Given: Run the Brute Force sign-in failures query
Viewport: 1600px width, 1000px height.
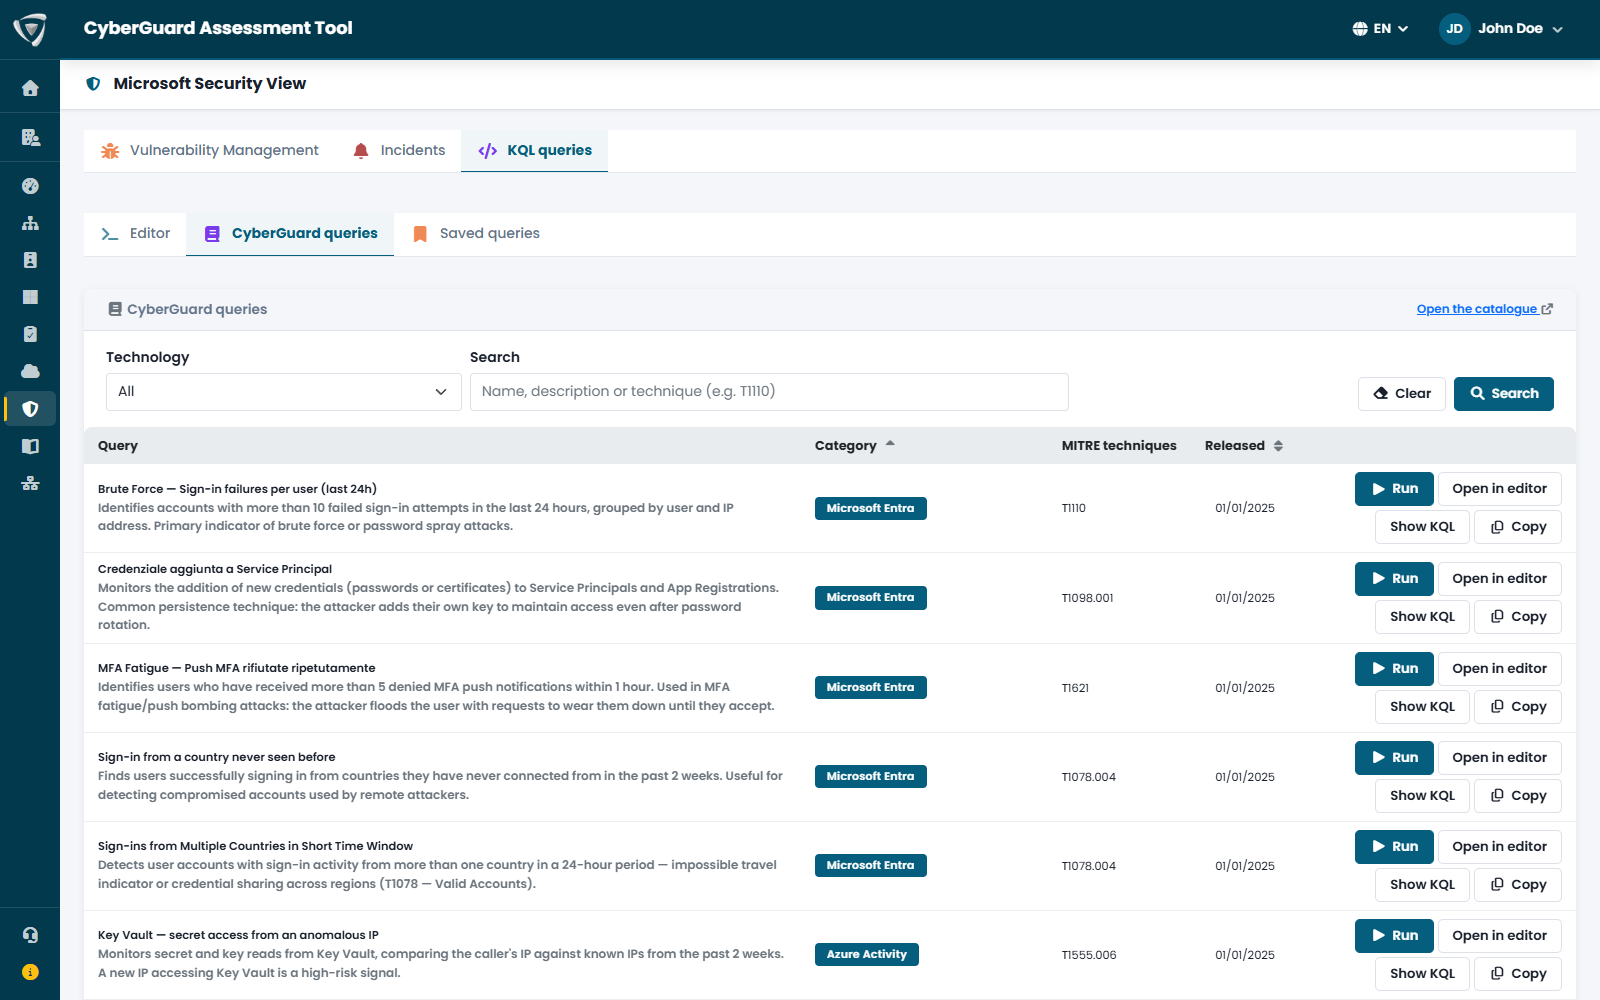Looking at the screenshot, I should click(1394, 489).
